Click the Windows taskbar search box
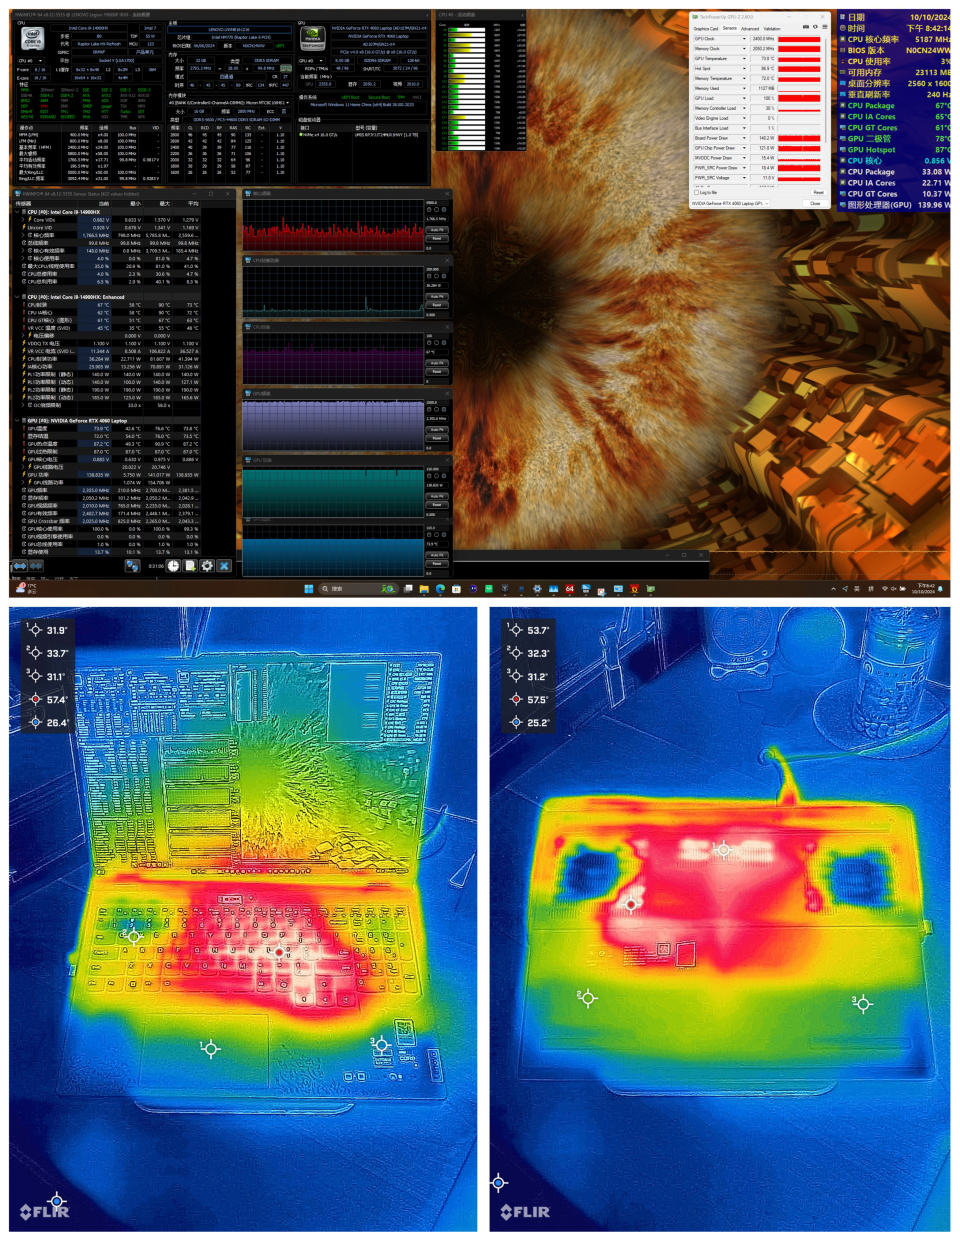 [x=358, y=589]
